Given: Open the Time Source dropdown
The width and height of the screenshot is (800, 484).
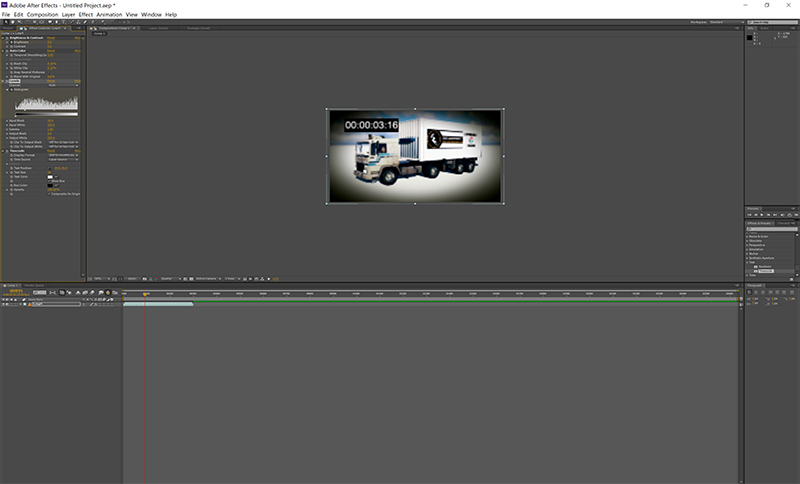Looking at the screenshot, I should coord(63,160).
